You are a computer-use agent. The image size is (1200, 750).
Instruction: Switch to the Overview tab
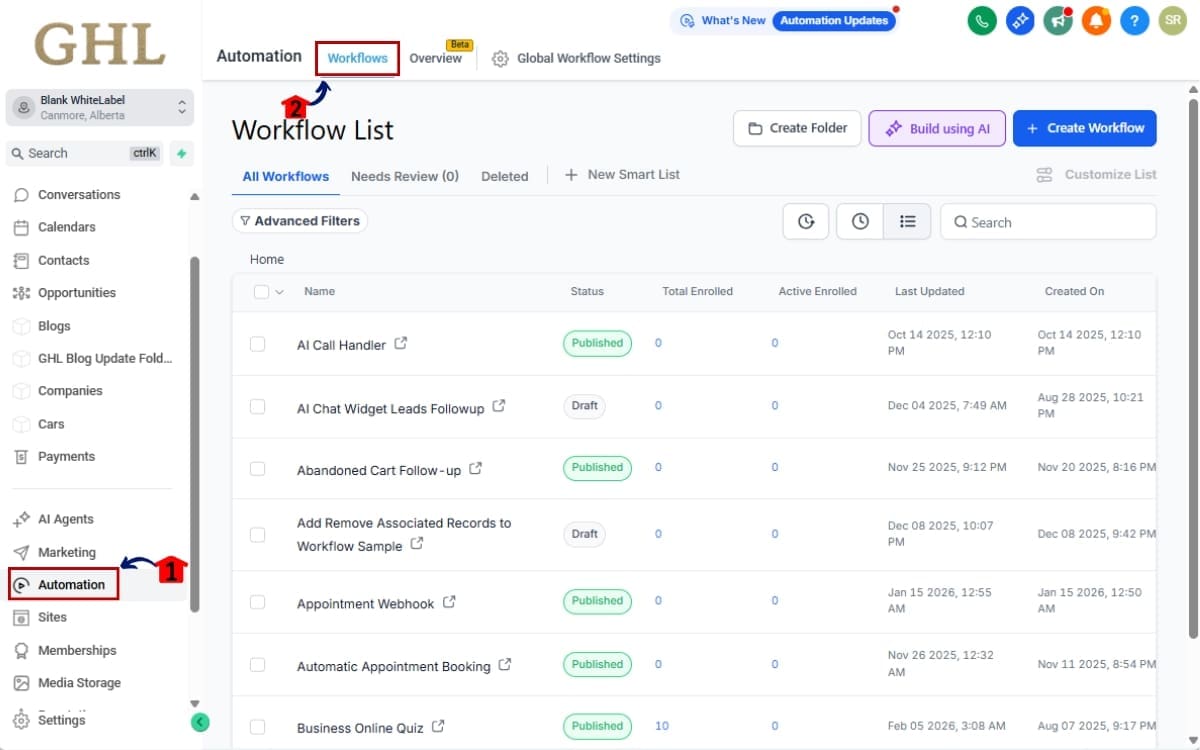435,59
